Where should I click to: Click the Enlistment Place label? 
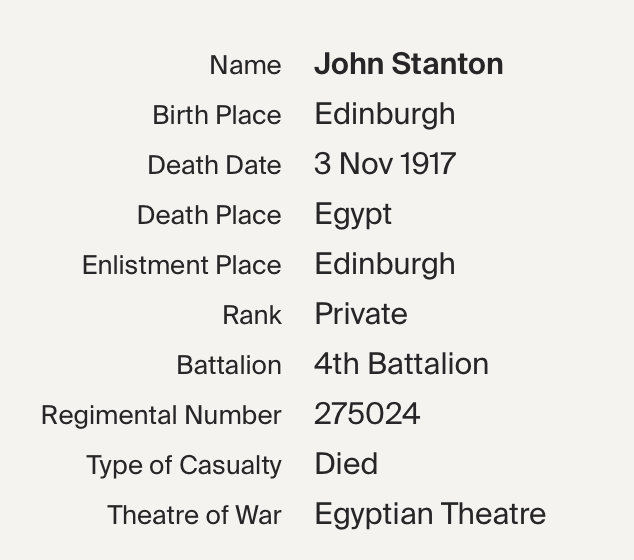(182, 265)
